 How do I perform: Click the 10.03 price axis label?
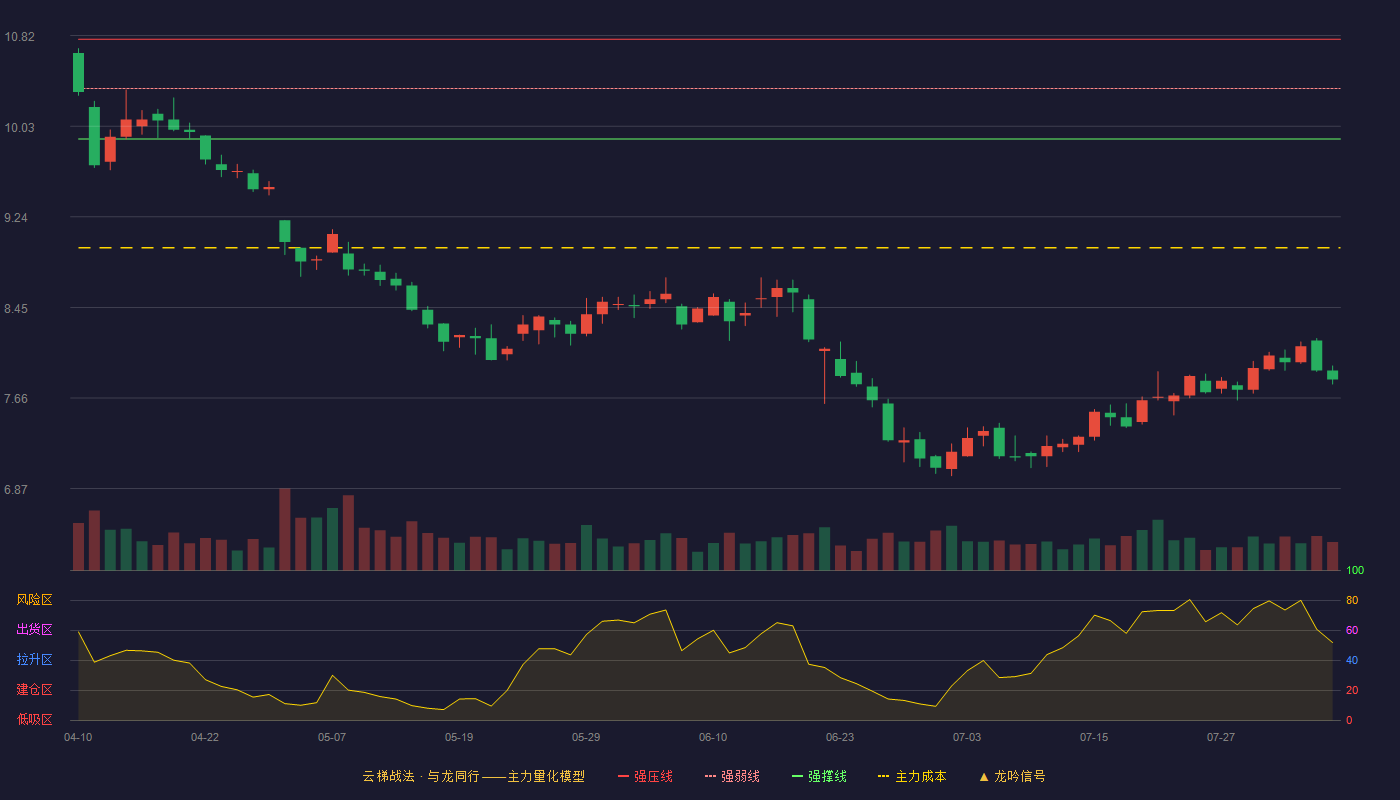19,127
